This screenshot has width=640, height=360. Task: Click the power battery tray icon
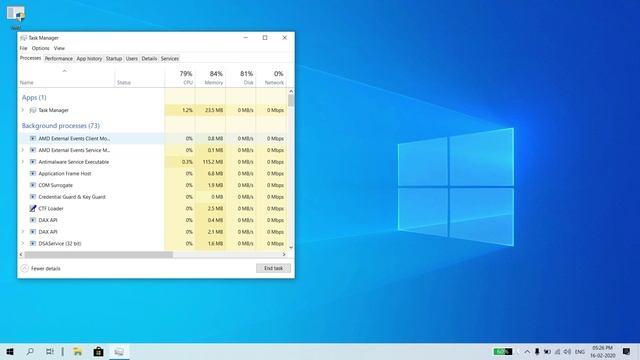tap(547, 351)
